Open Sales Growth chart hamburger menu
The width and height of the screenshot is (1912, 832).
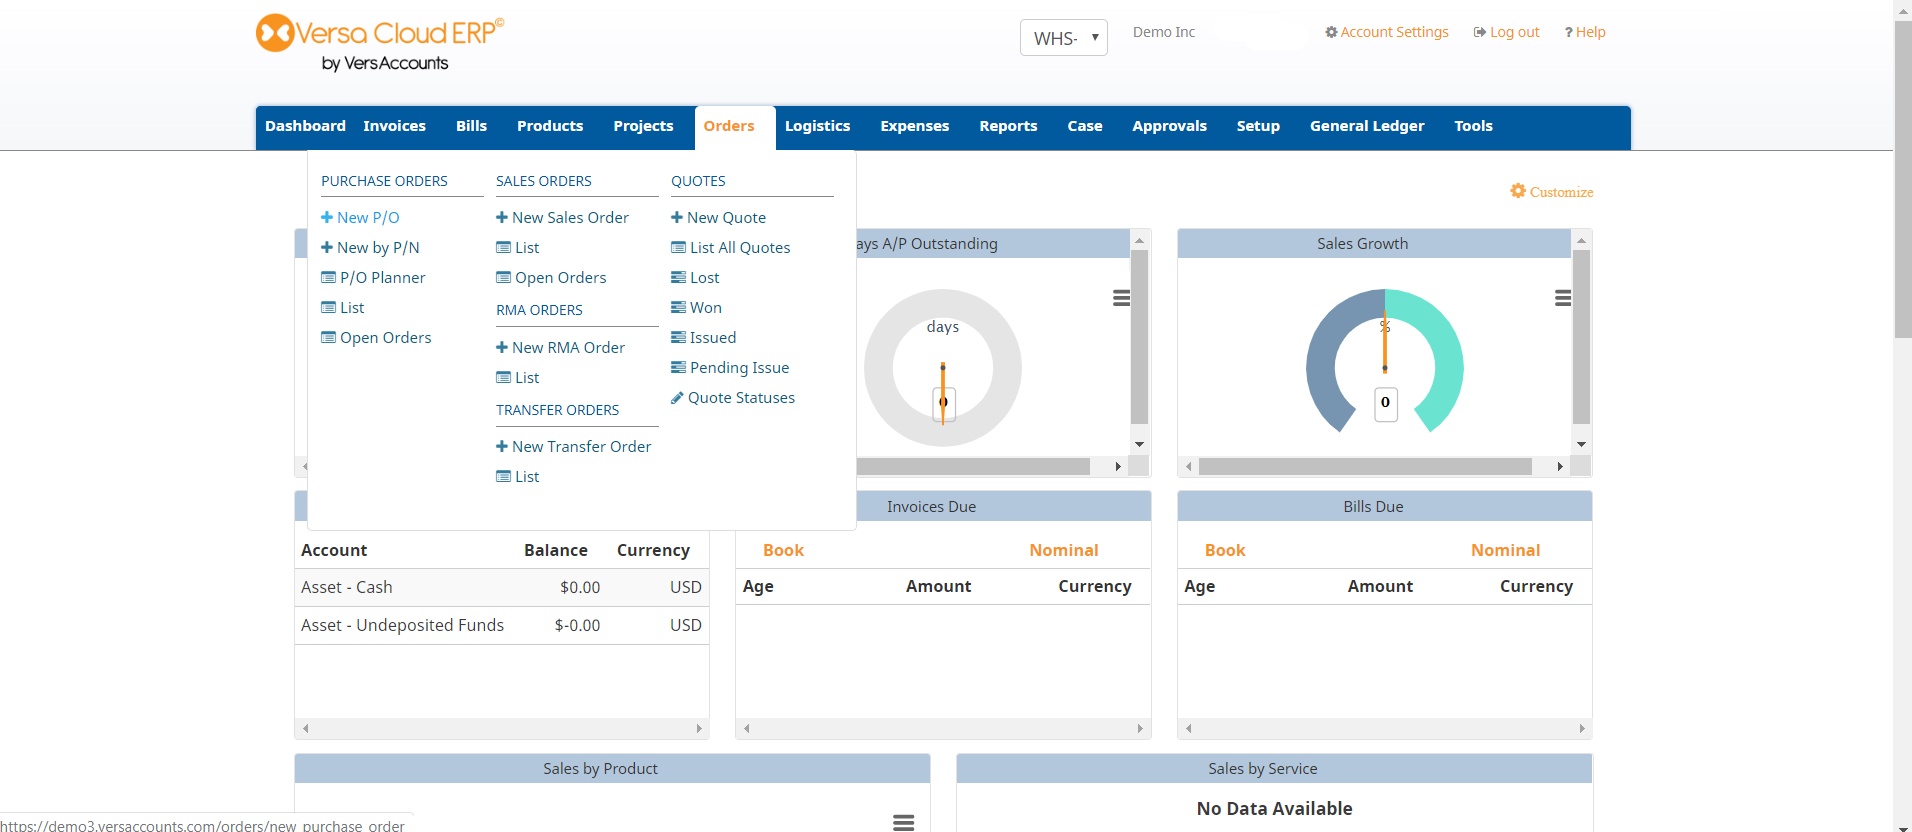[1562, 298]
